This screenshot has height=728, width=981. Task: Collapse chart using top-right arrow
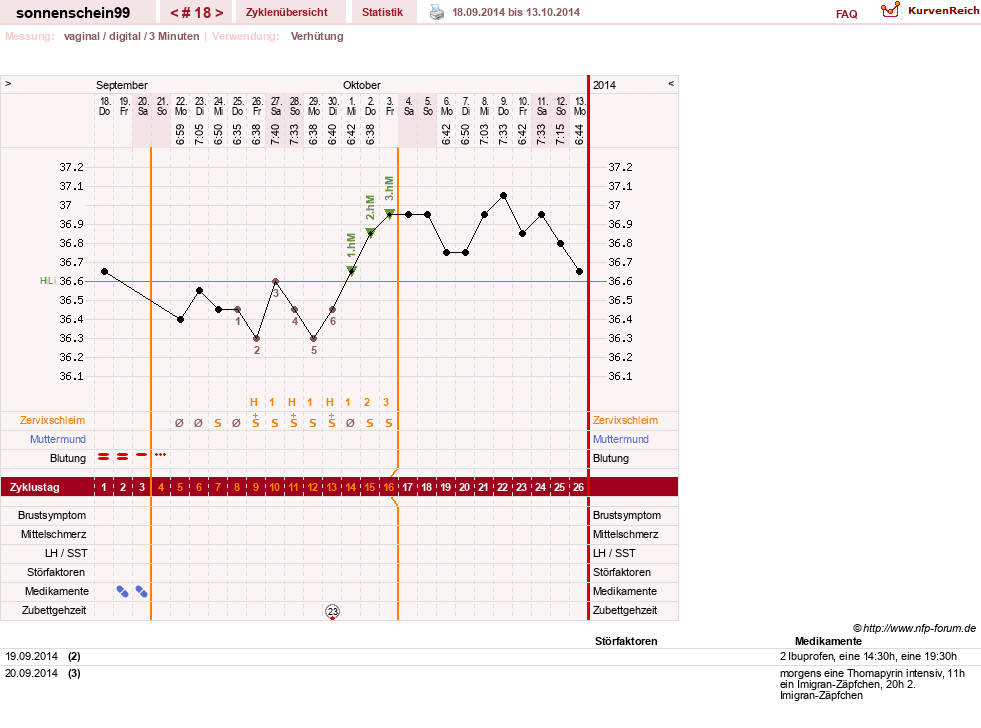[x=671, y=83]
